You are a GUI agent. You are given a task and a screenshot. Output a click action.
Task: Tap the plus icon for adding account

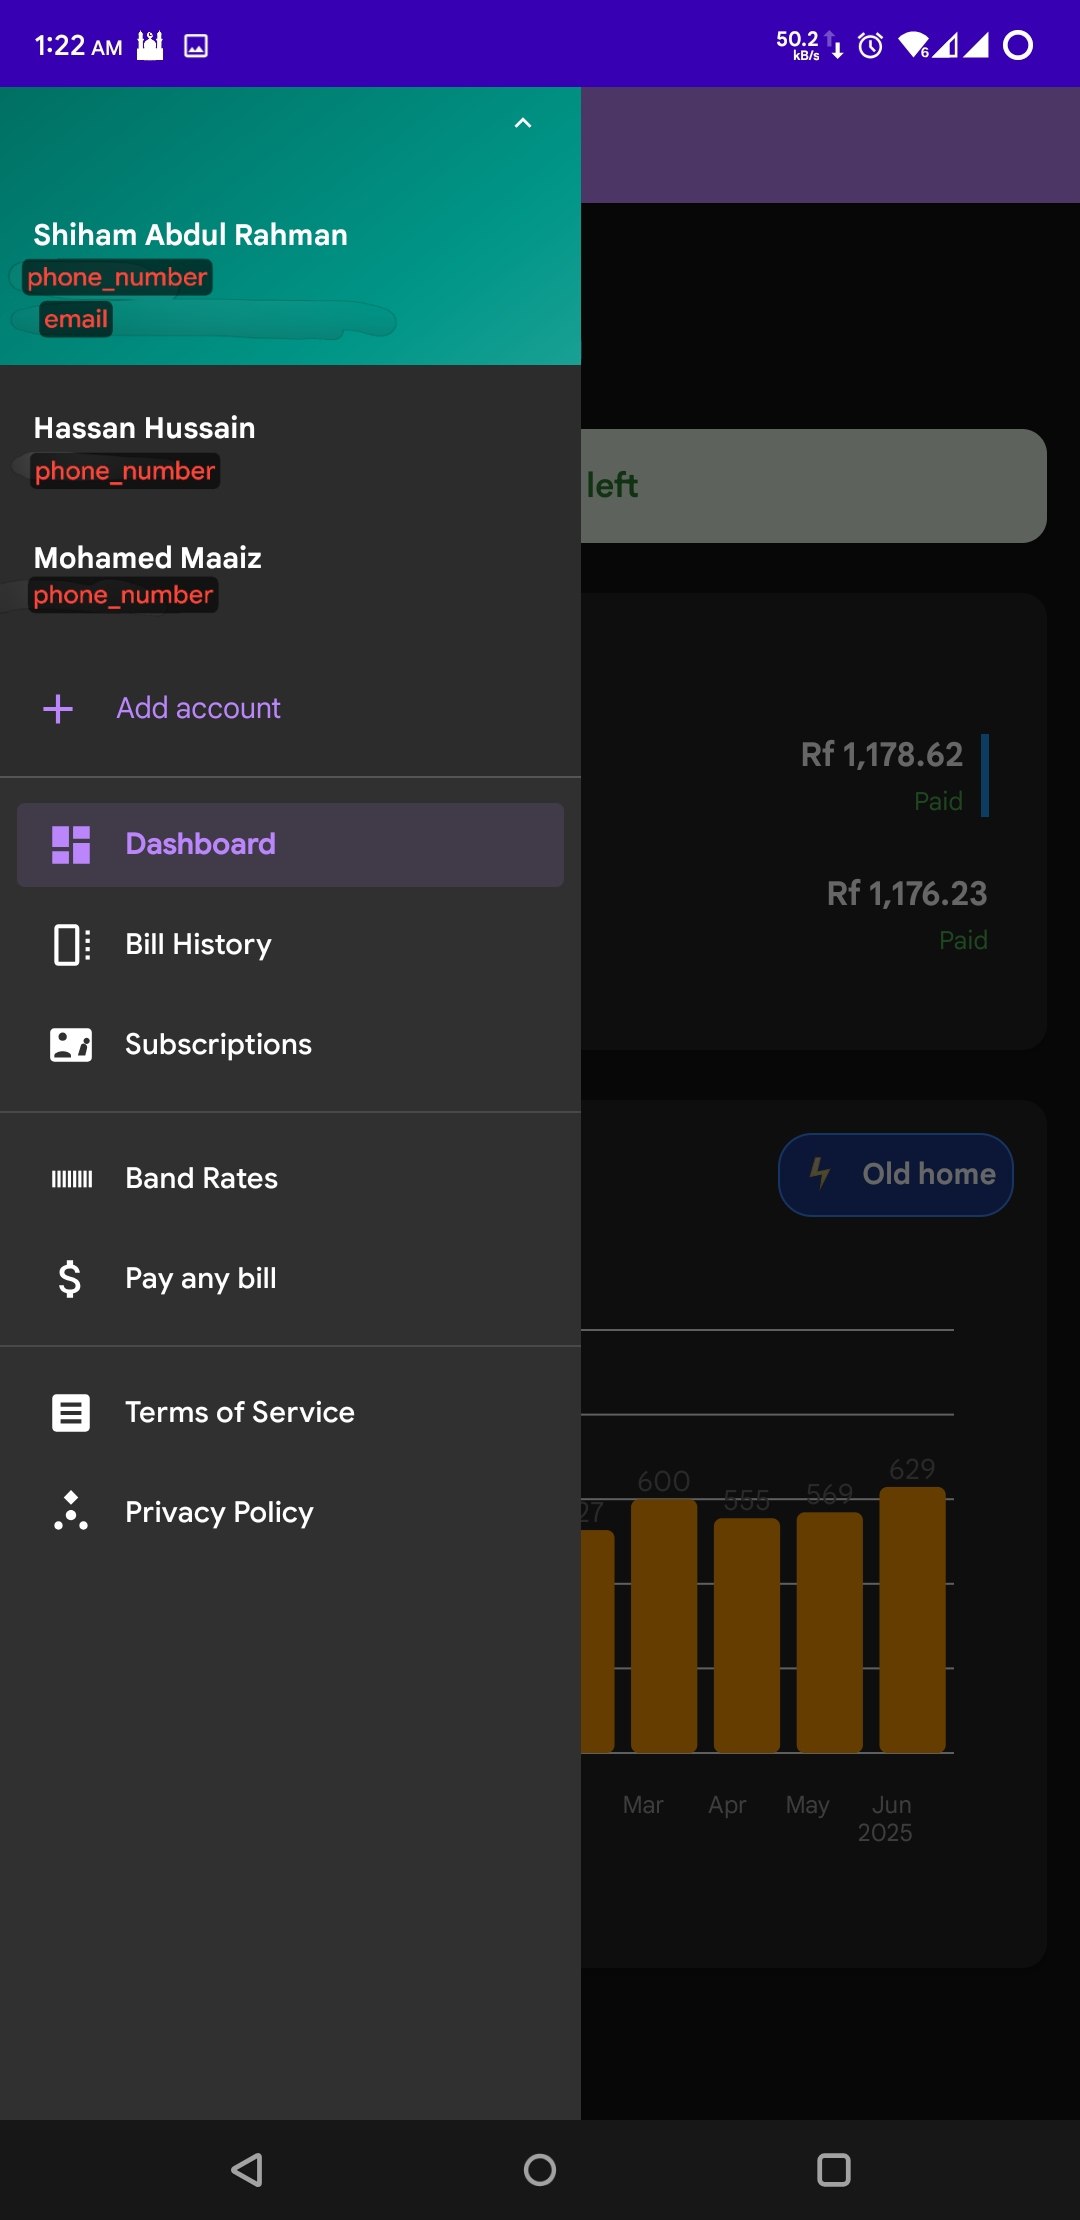point(58,709)
